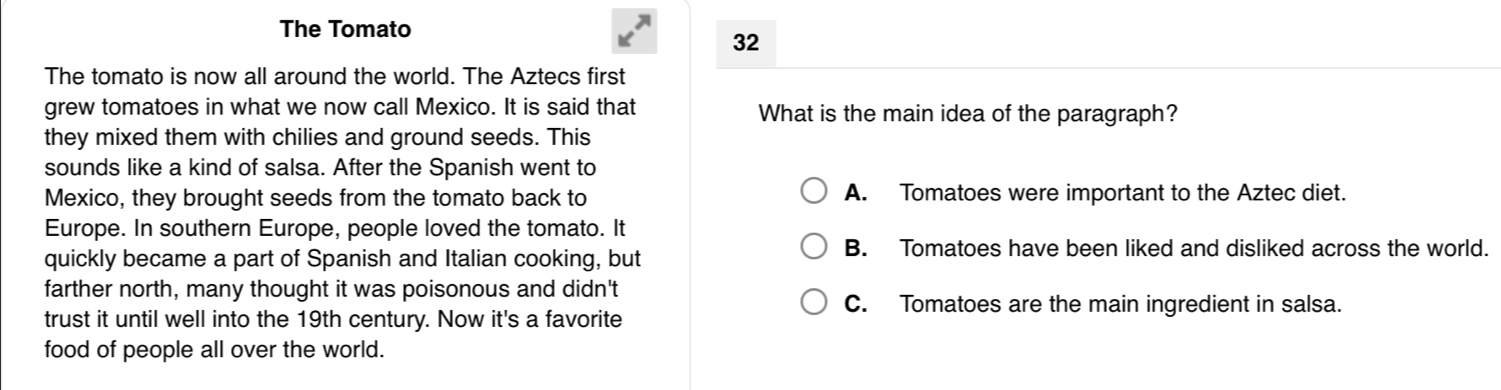Click the bold letter B. option label
This screenshot has width=1501, height=390.
click(855, 248)
